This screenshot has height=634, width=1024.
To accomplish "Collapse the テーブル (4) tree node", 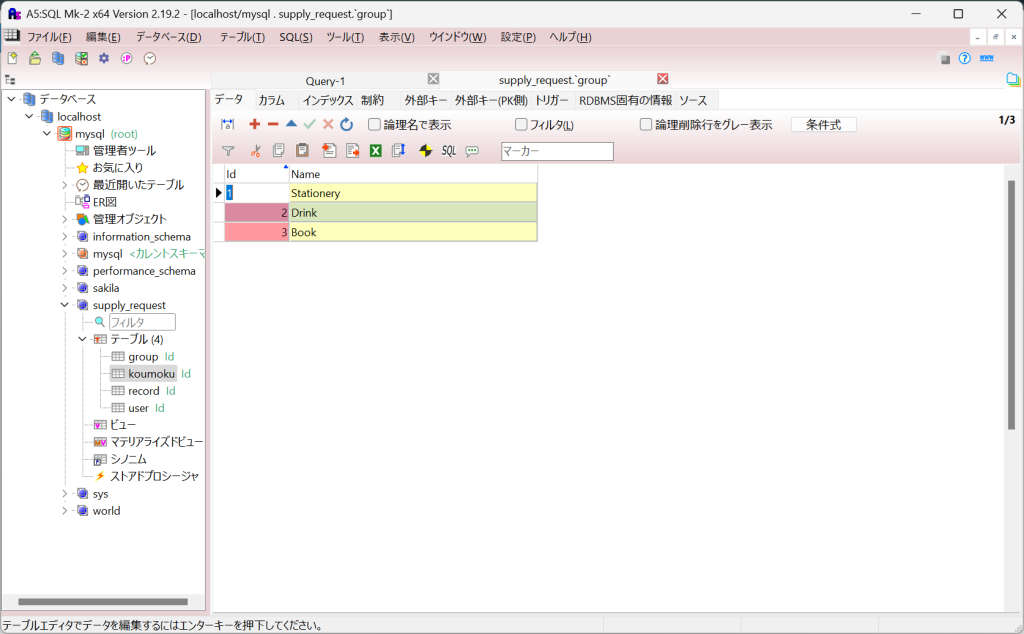I will click(83, 339).
